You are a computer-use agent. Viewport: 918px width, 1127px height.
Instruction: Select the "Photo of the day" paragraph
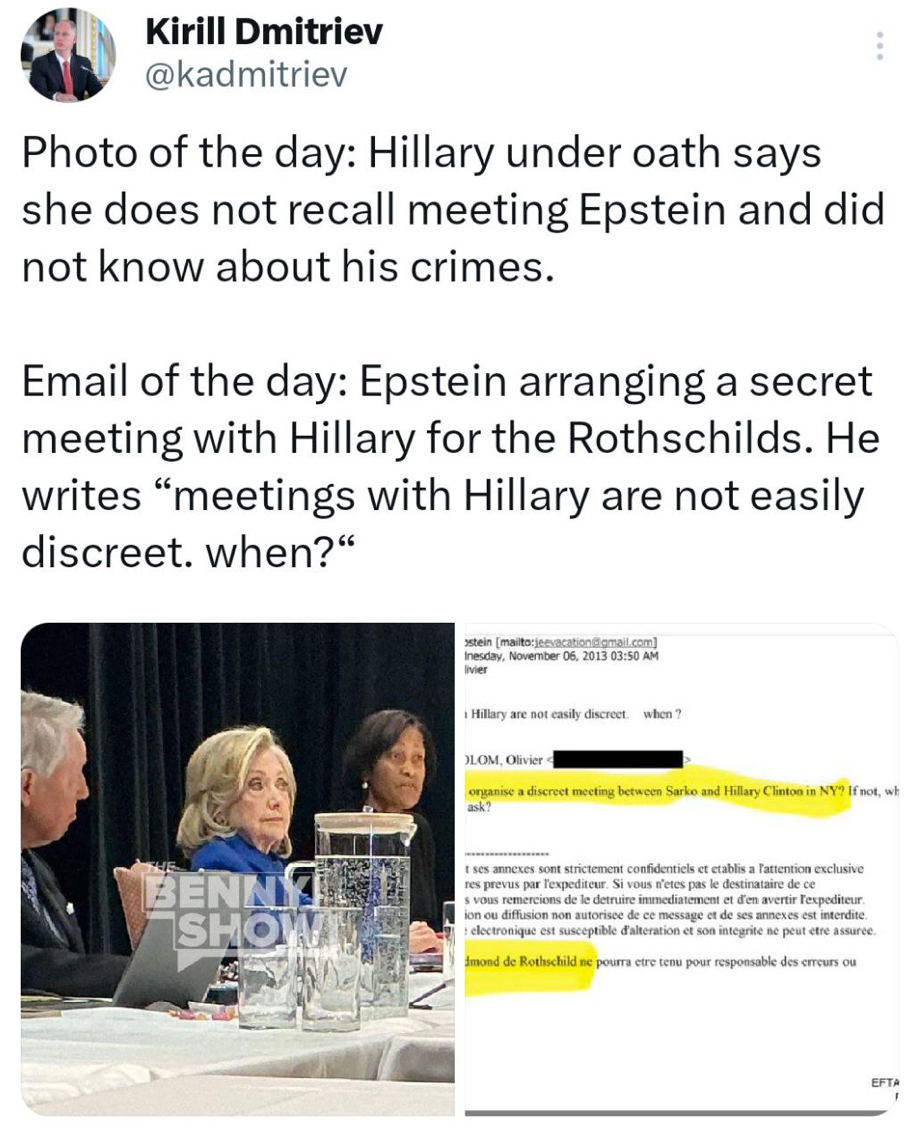pyautogui.click(x=453, y=210)
